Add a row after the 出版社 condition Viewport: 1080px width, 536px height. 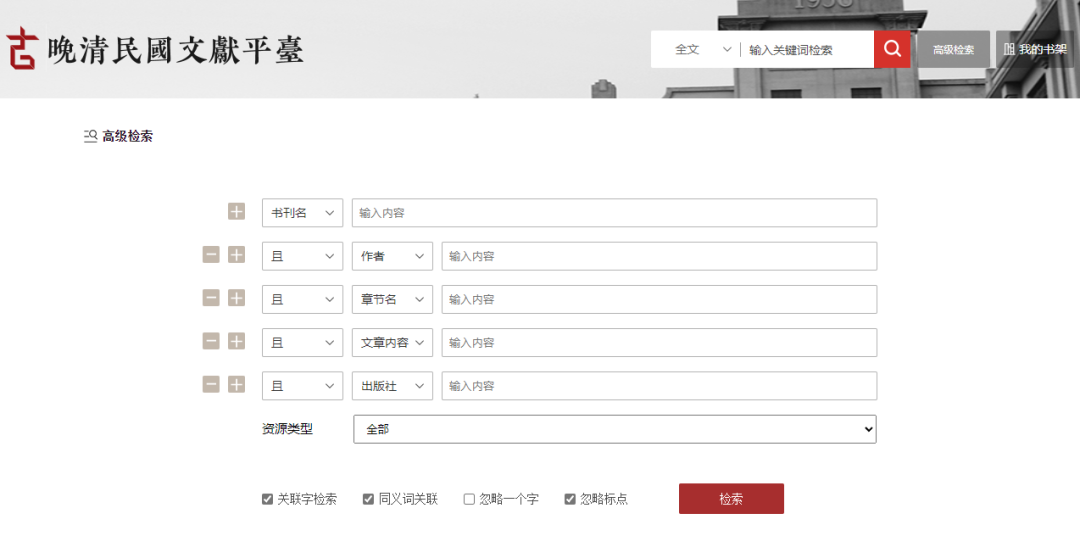[236, 385]
